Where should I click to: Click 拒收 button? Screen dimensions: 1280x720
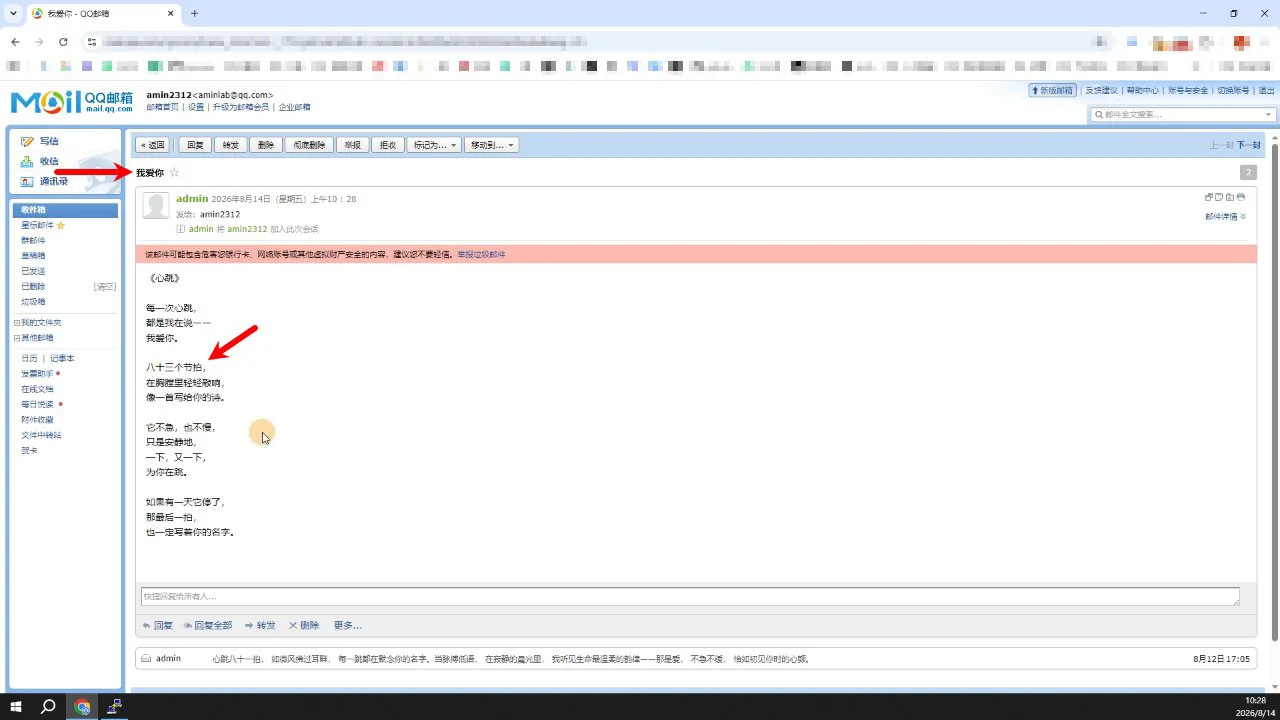387,145
